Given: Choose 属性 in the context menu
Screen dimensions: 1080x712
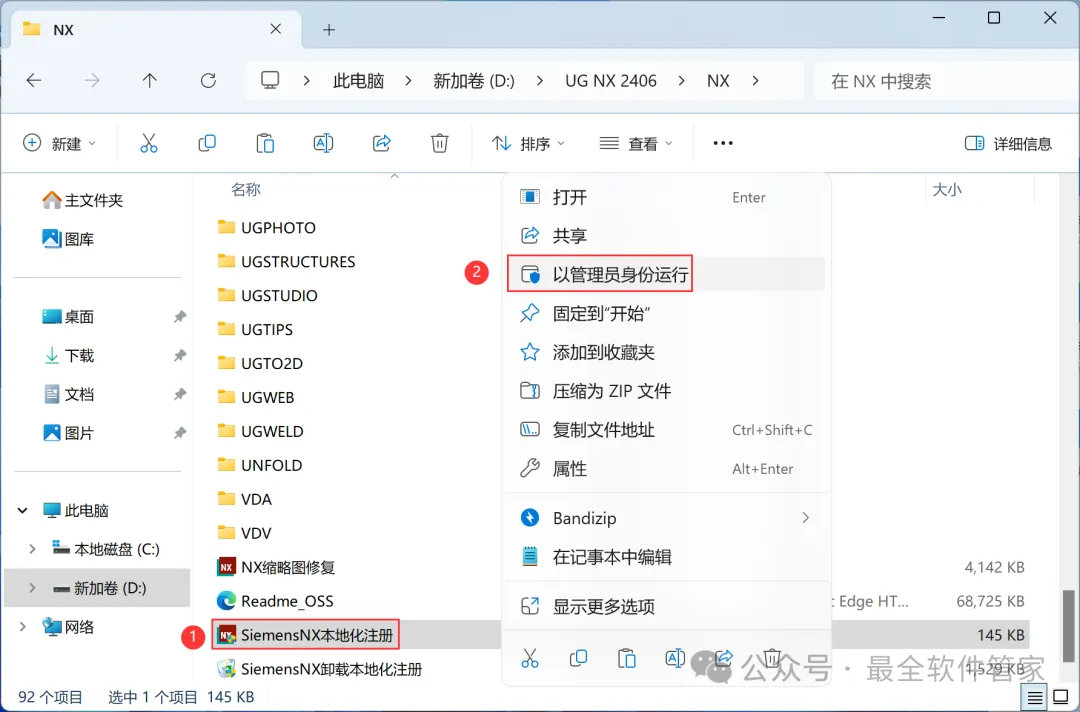Looking at the screenshot, I should (x=665, y=468).
